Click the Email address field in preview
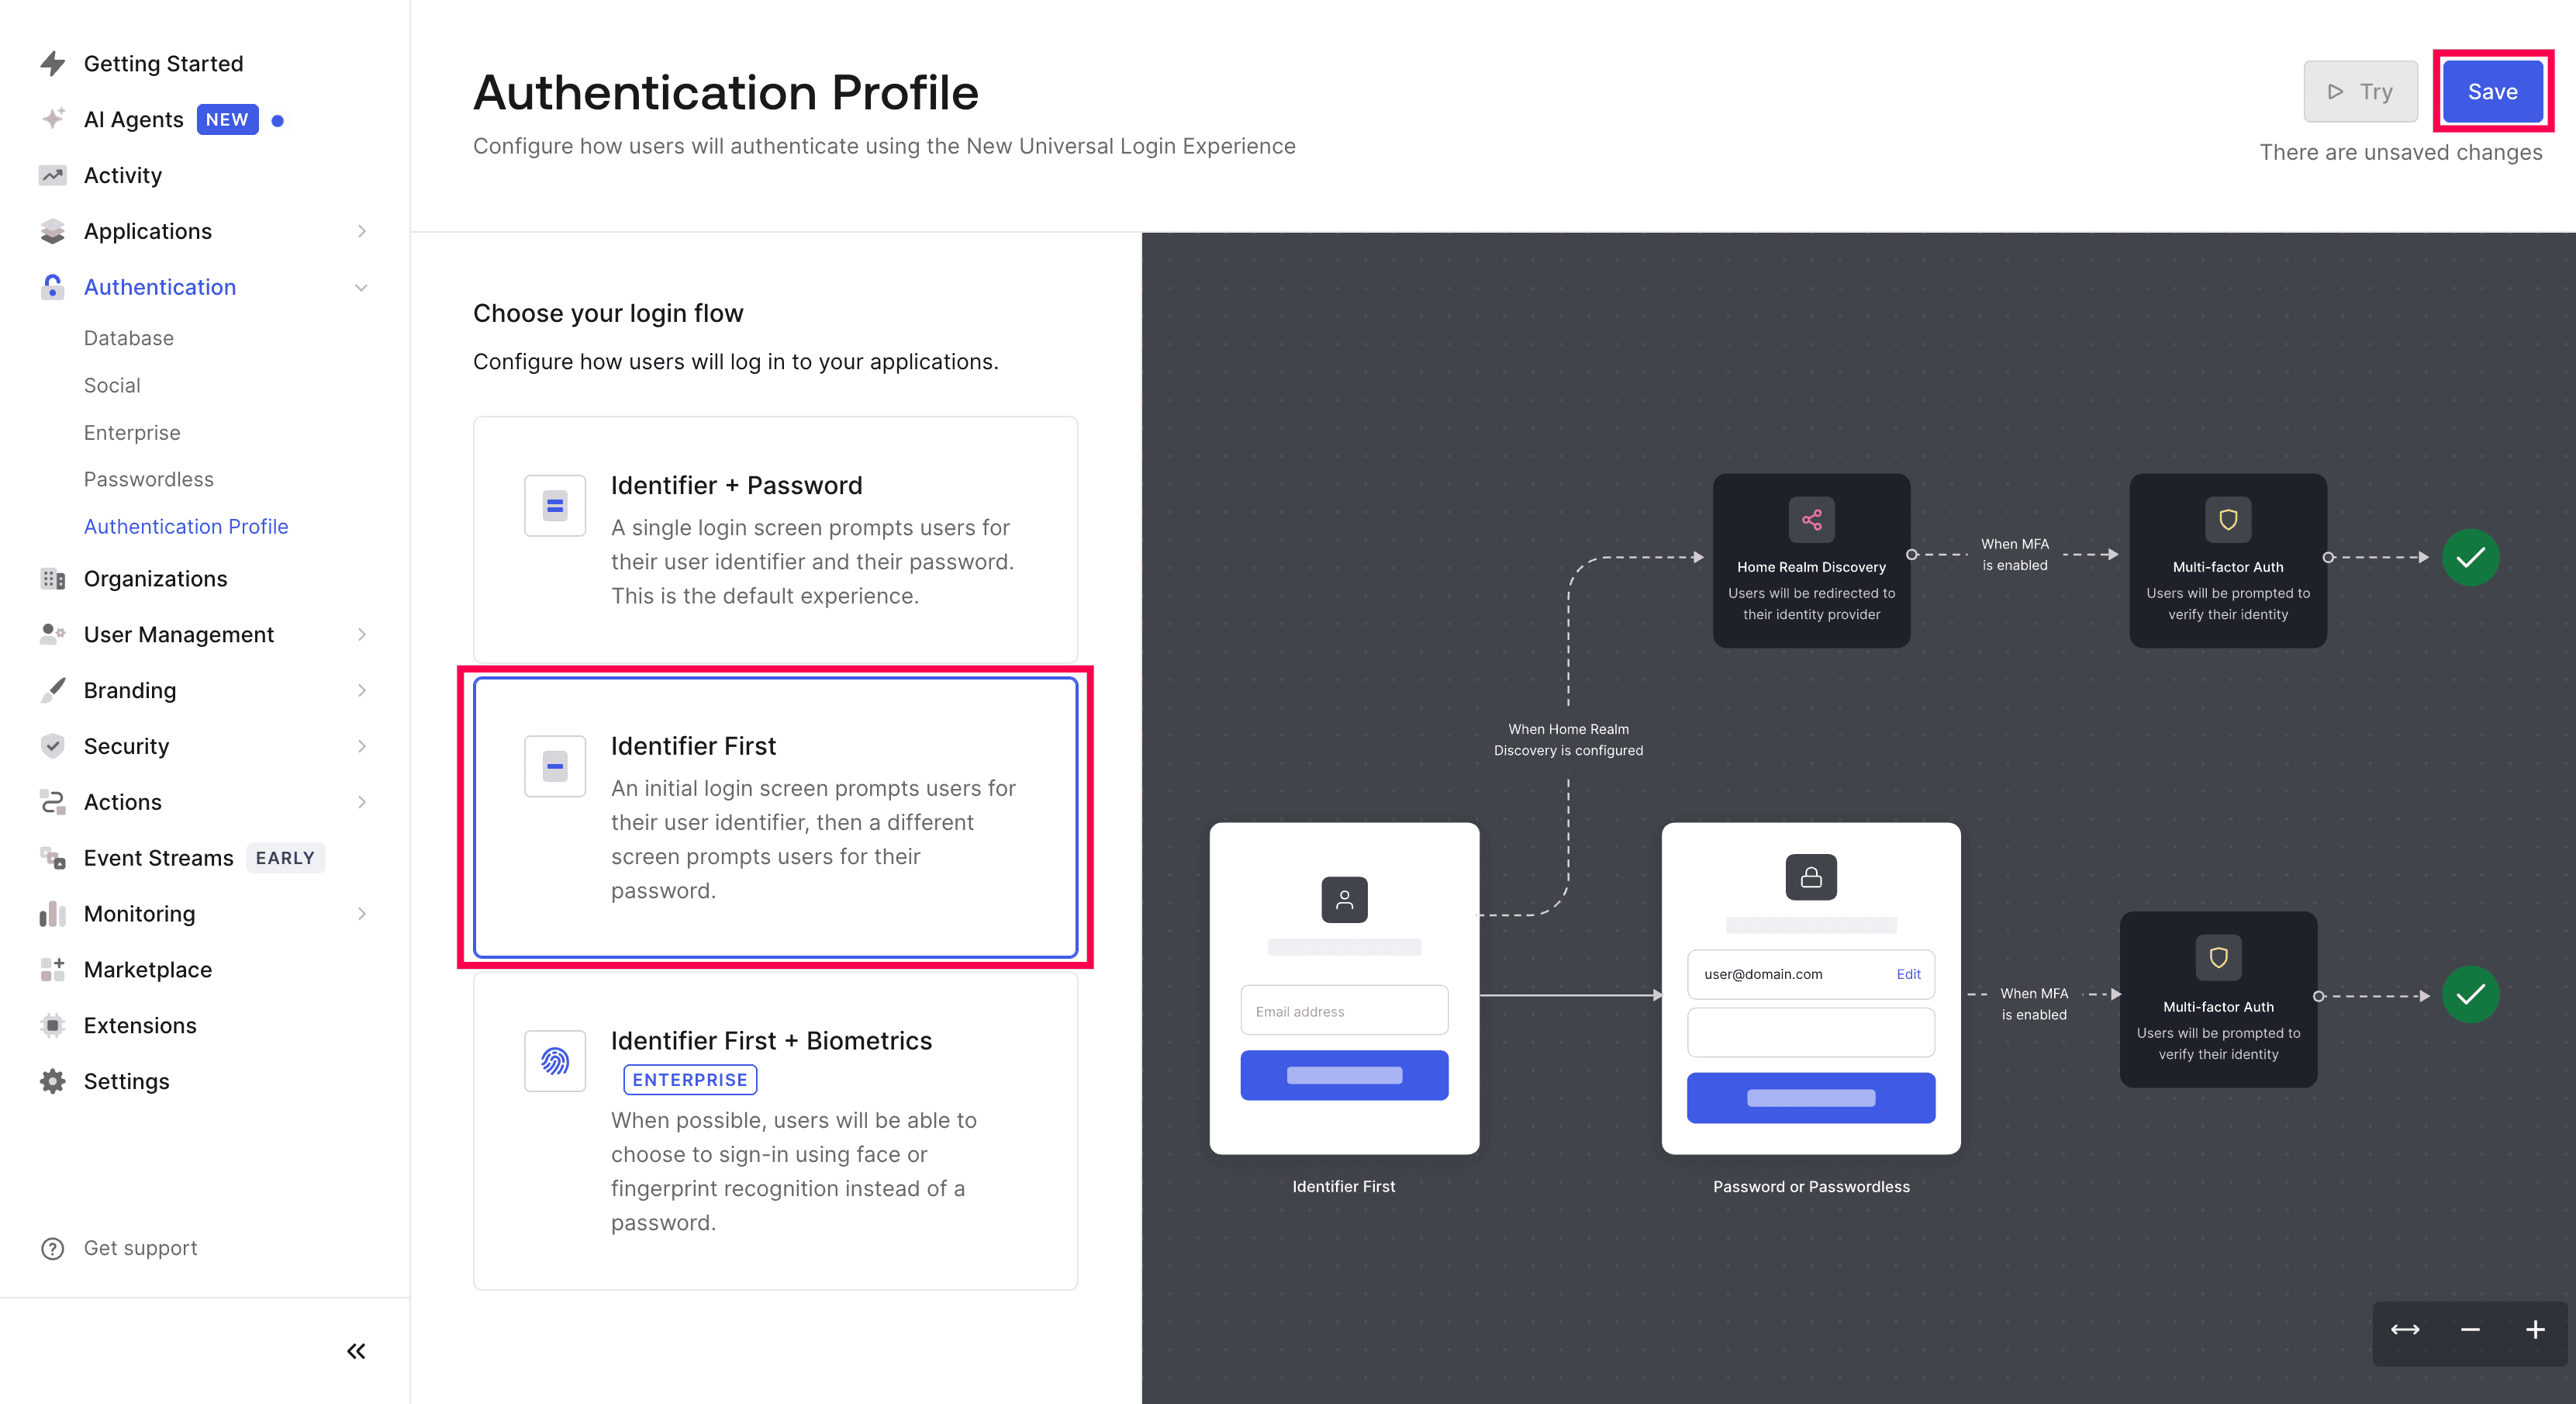2576x1404 pixels. point(1343,1011)
